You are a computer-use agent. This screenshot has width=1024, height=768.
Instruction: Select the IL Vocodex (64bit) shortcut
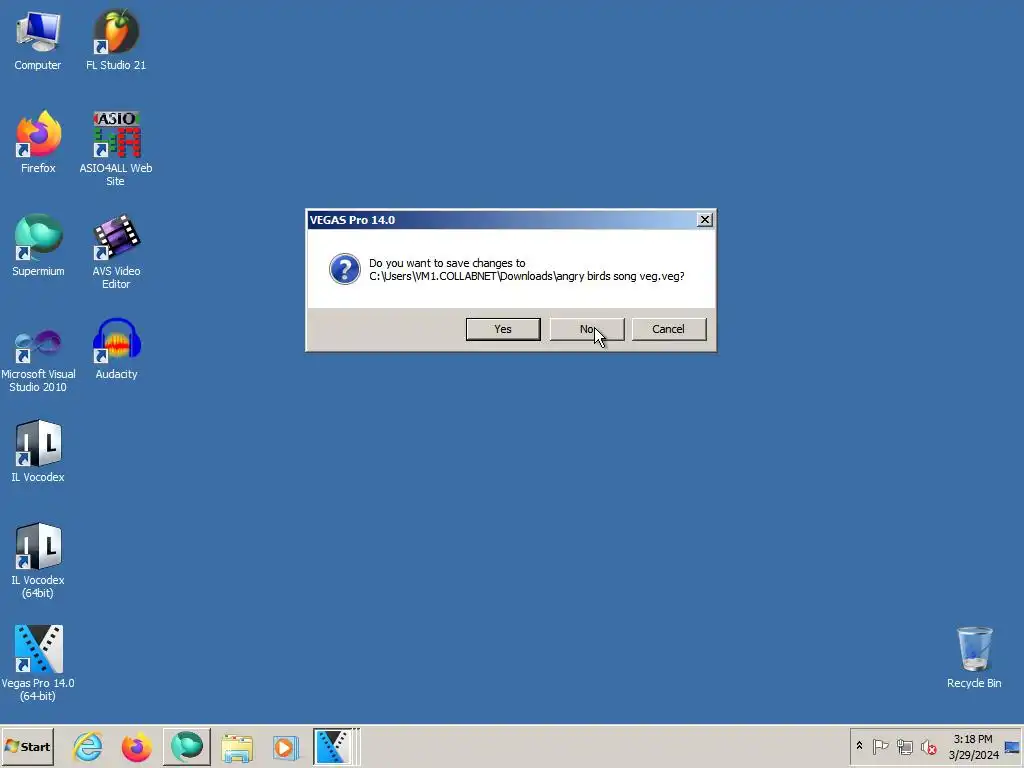(x=38, y=560)
